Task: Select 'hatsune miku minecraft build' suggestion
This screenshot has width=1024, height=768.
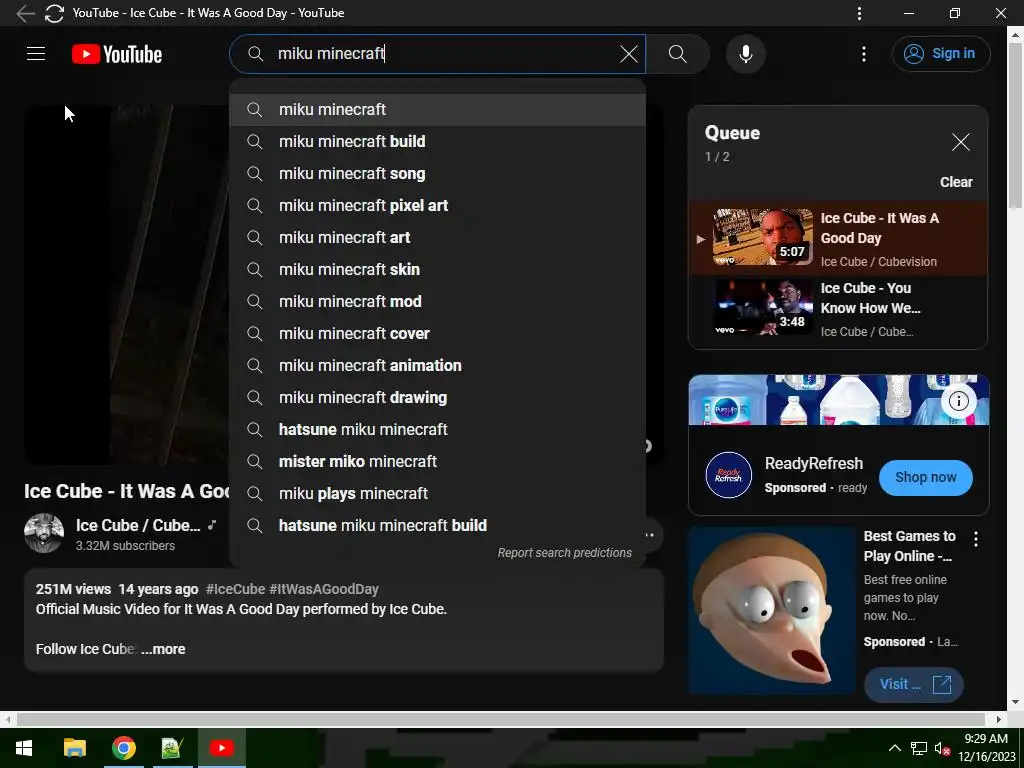Action: point(438,526)
